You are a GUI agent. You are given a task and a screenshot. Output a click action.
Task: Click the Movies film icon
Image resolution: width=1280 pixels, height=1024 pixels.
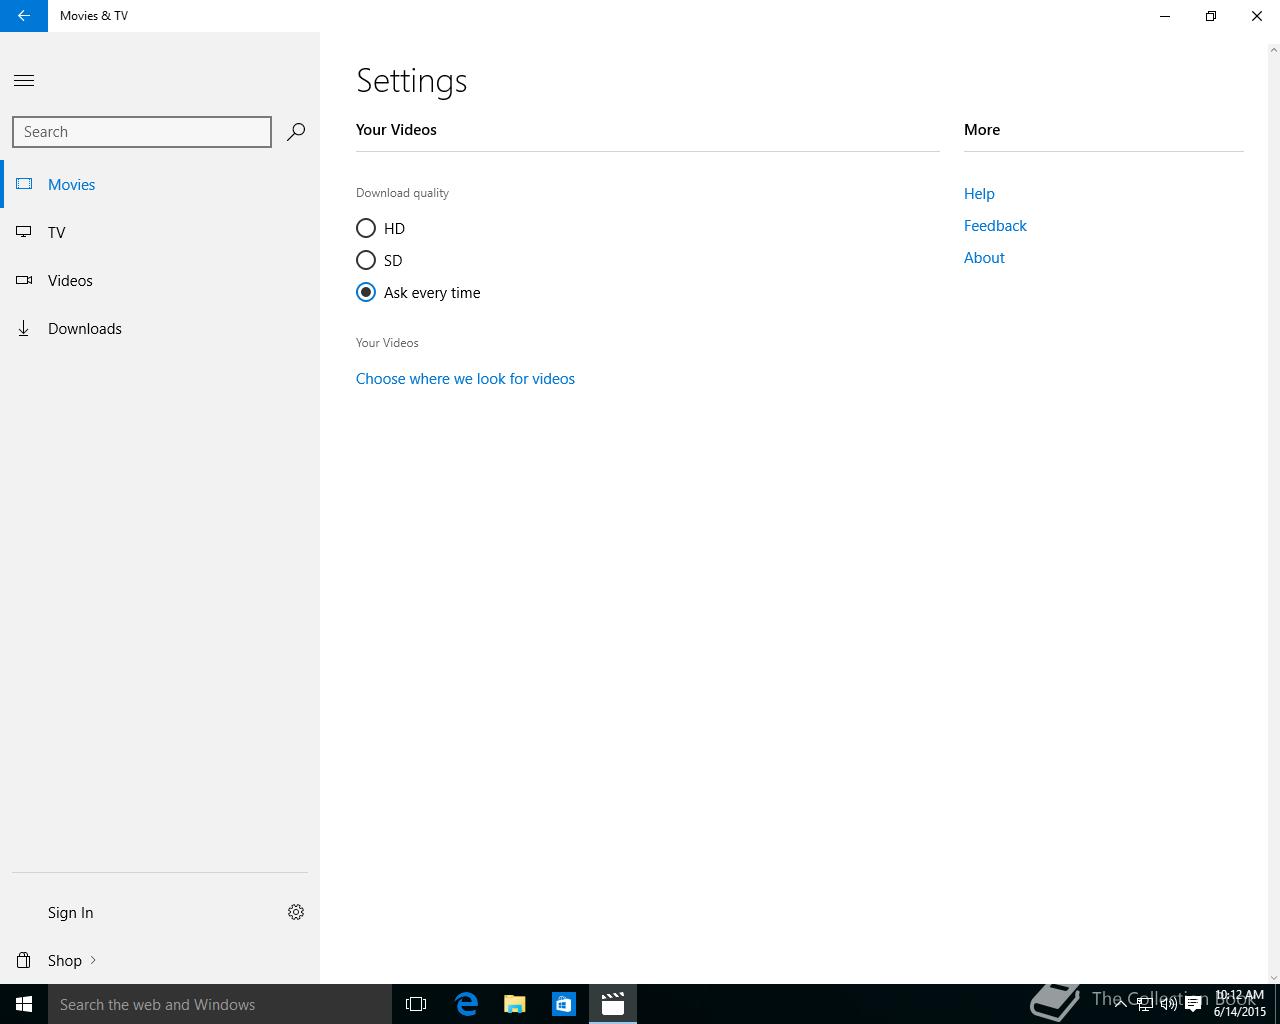(x=24, y=184)
